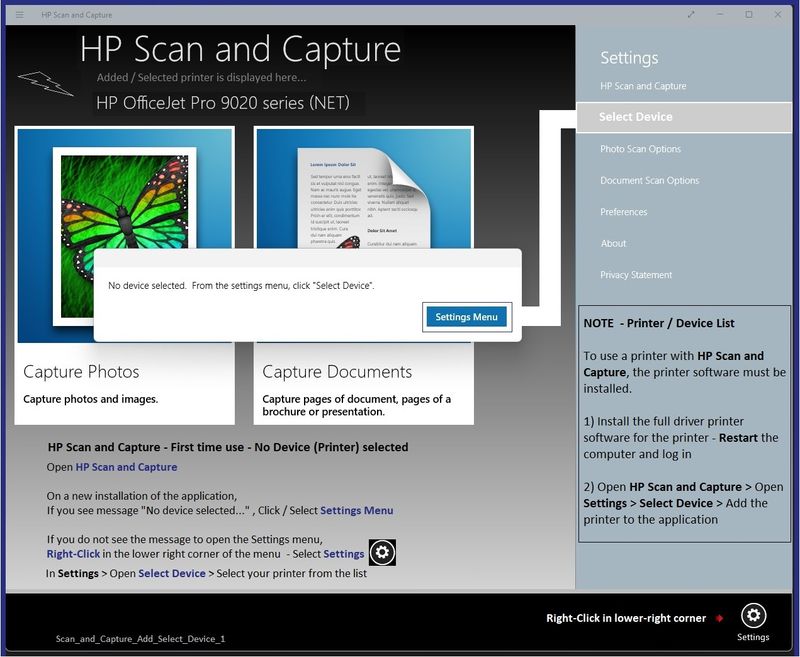Click the inline Settings gear icon in instructions
Image resolution: width=800 pixels, height=657 pixels.
click(382, 552)
